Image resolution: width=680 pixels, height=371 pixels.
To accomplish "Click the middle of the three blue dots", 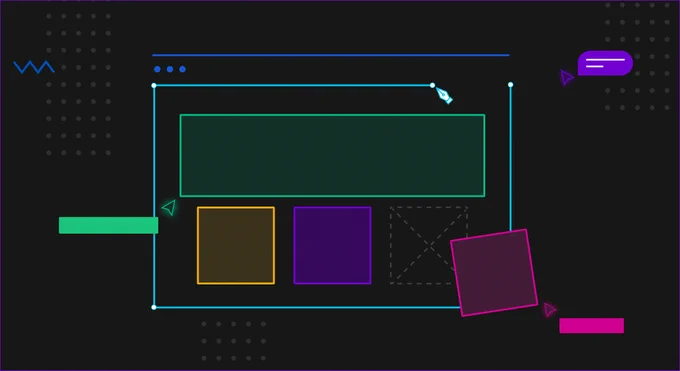I will [170, 69].
